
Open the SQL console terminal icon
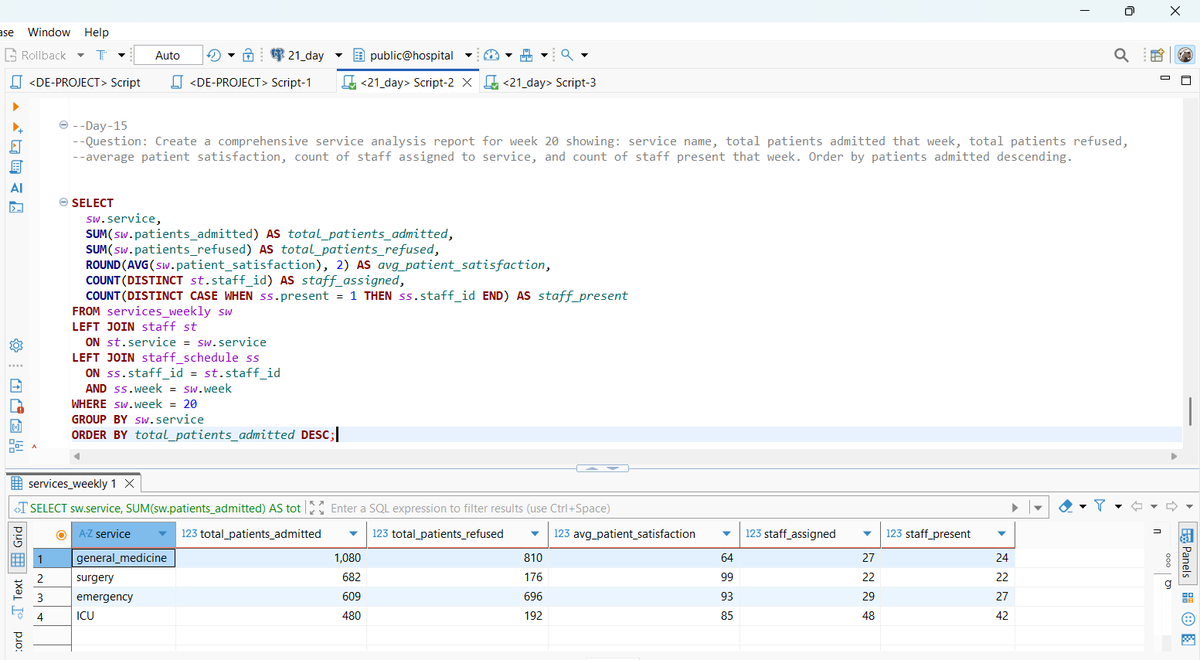click(x=15, y=207)
